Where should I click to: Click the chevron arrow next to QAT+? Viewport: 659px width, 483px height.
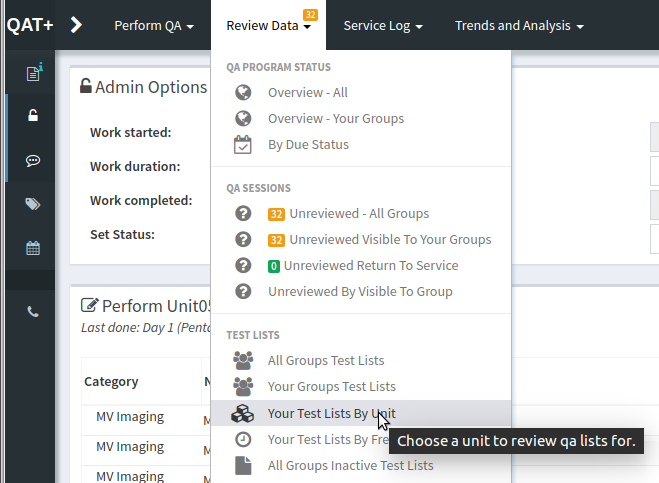(76, 25)
